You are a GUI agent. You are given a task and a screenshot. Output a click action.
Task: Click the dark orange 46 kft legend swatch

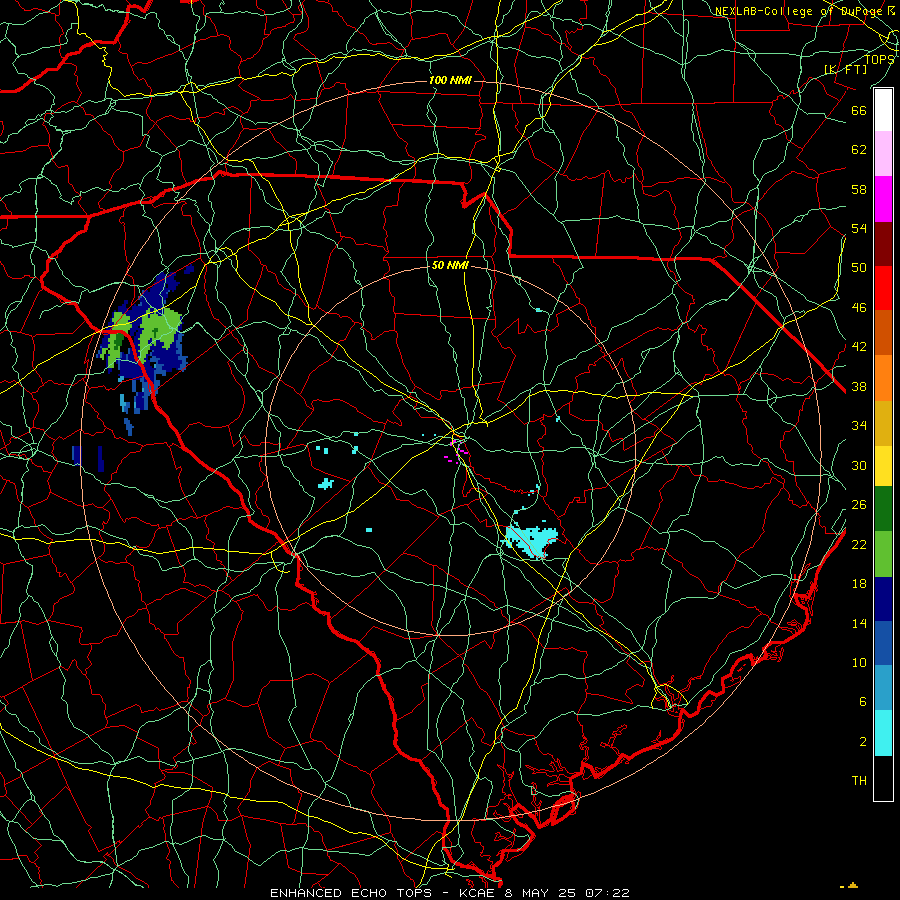(x=883, y=332)
